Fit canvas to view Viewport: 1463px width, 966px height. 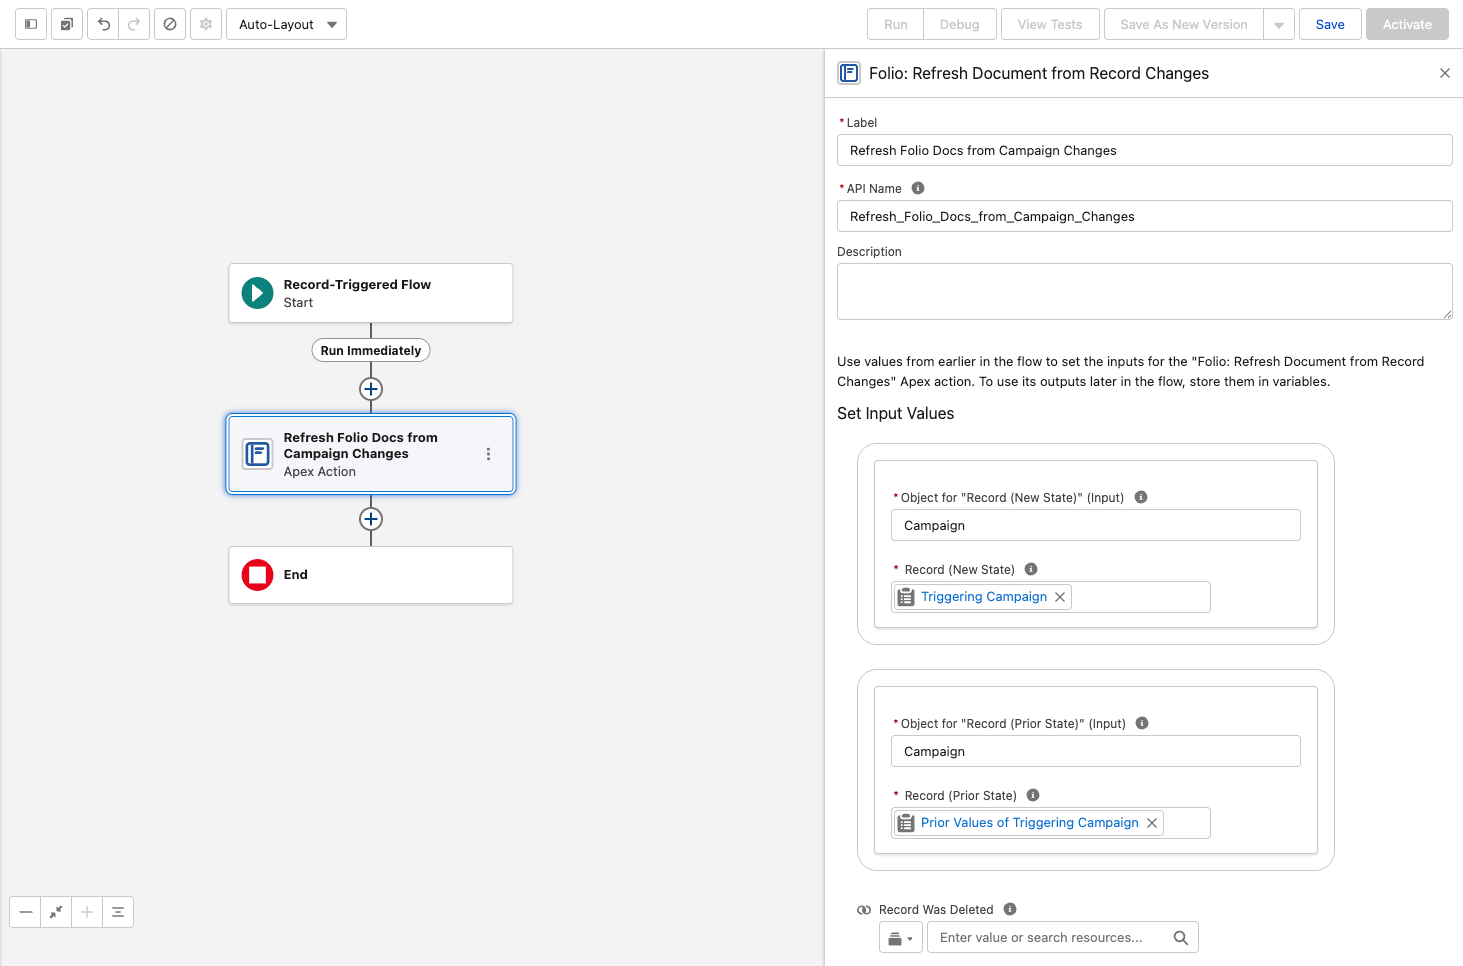coord(56,912)
